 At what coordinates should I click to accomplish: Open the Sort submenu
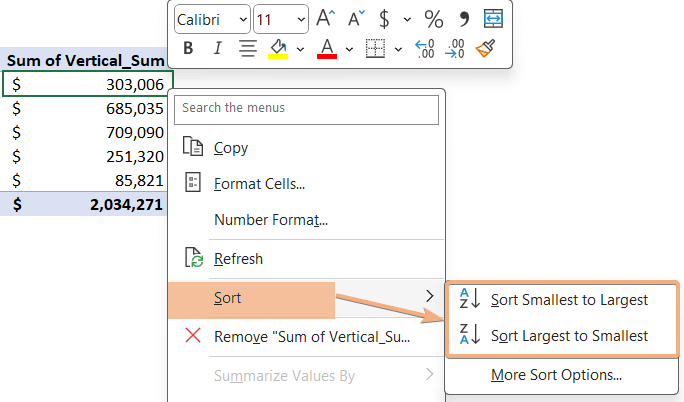tap(306, 298)
